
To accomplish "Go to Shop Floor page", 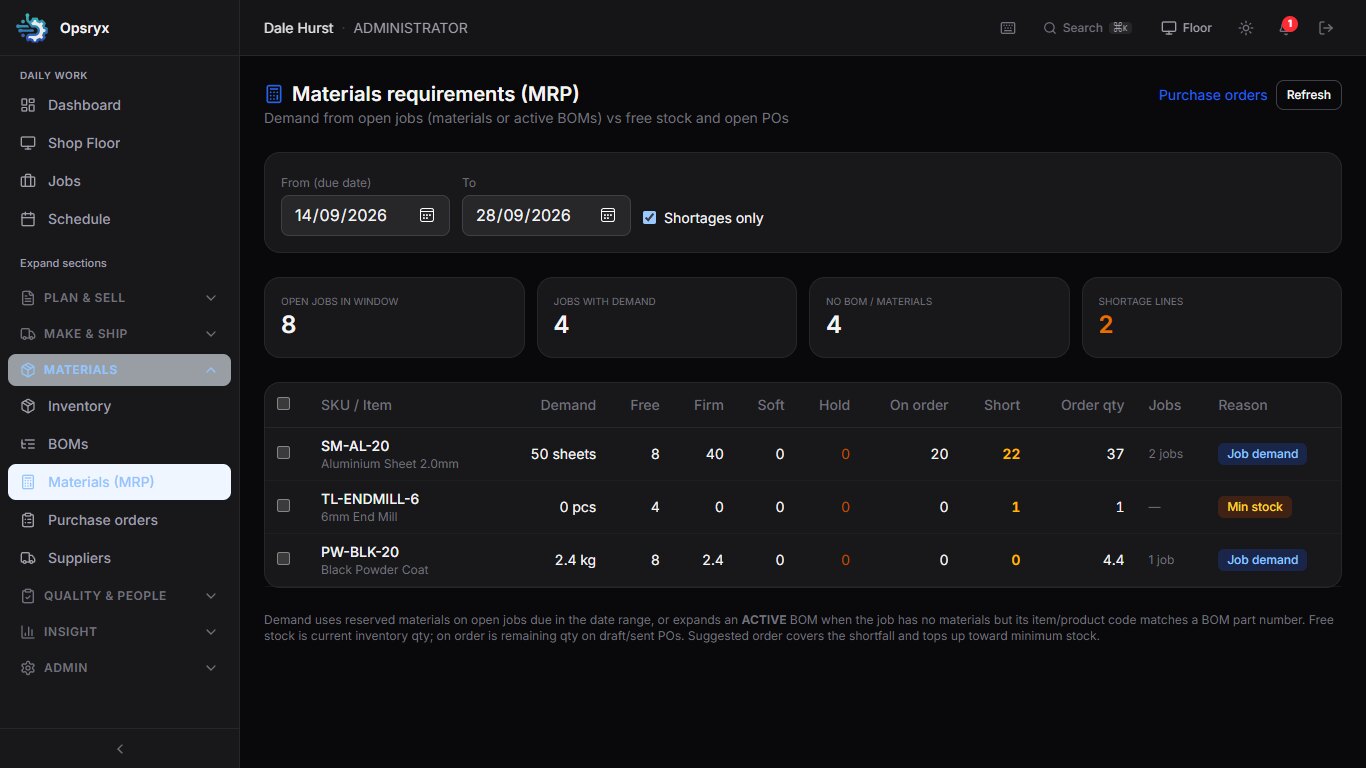I will (x=119, y=143).
